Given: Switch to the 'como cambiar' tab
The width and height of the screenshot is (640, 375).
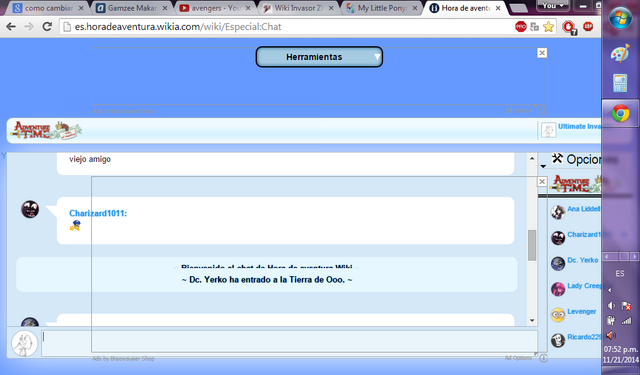Looking at the screenshot, I should pyautogui.click(x=47, y=8).
